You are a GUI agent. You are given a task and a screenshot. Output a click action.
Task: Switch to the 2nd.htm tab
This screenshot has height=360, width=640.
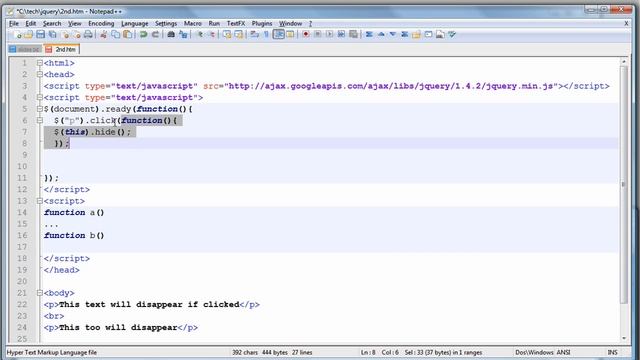62,49
